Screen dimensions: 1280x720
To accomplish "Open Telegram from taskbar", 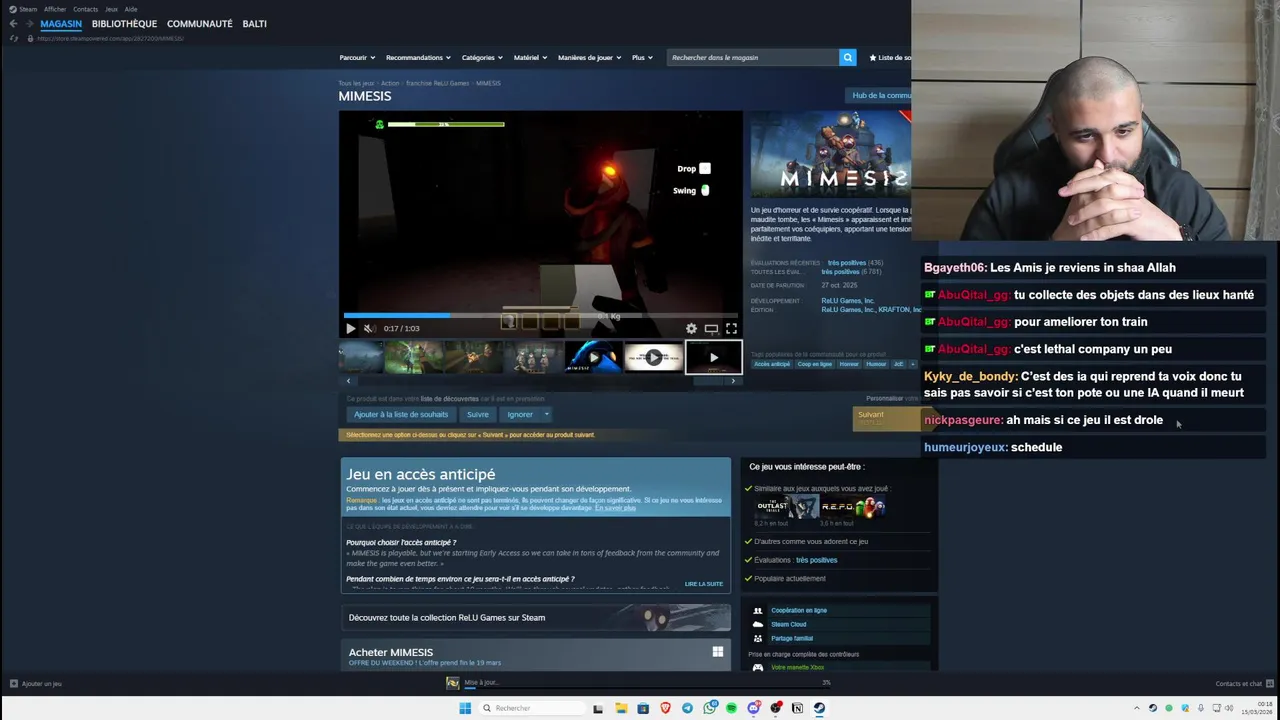I will click(687, 708).
